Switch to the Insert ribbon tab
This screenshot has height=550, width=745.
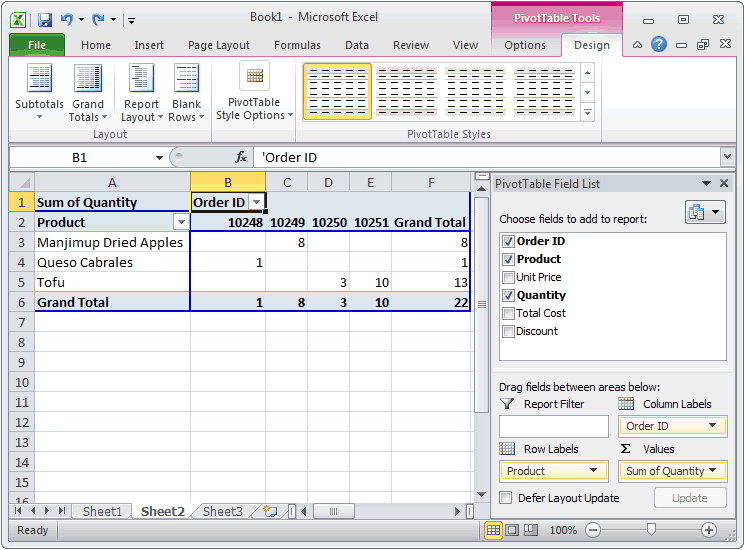point(149,45)
